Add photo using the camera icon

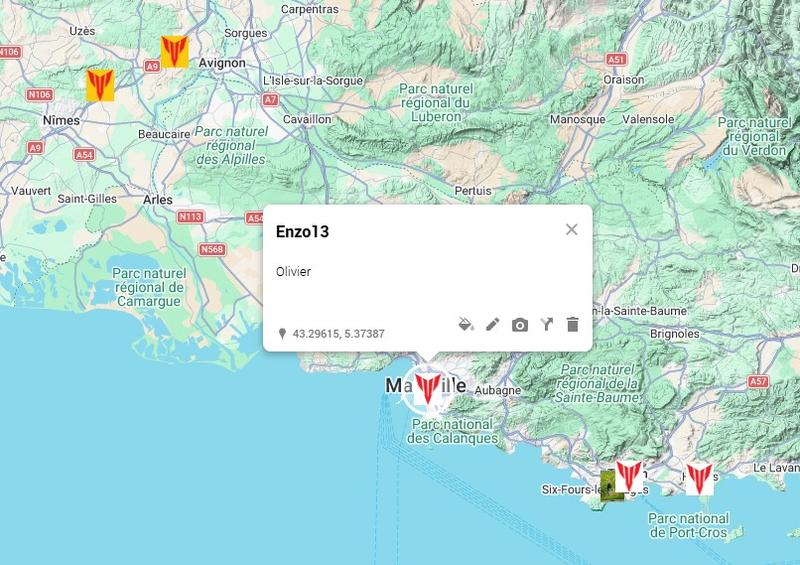tap(520, 325)
